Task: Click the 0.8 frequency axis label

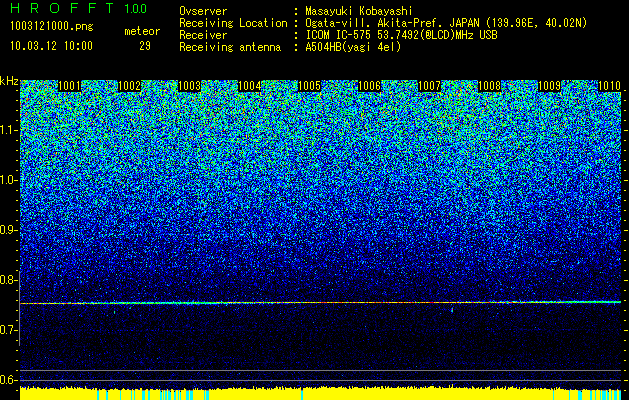Action: point(8,280)
